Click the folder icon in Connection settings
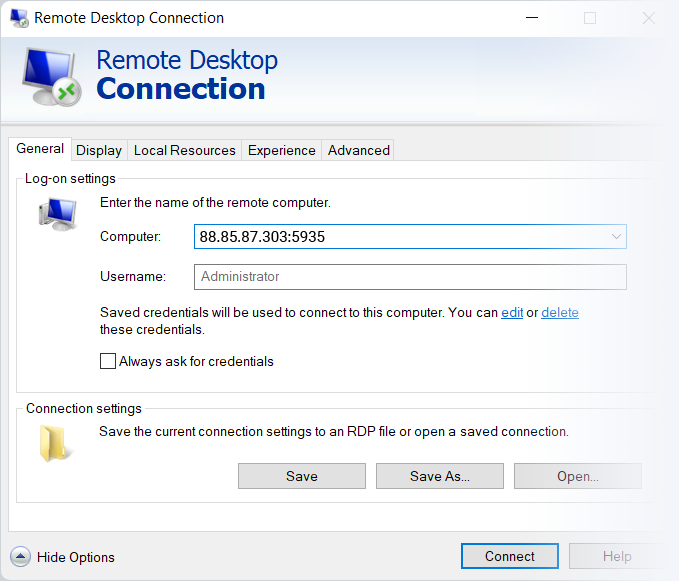The height and width of the screenshot is (581, 679). click(x=56, y=443)
